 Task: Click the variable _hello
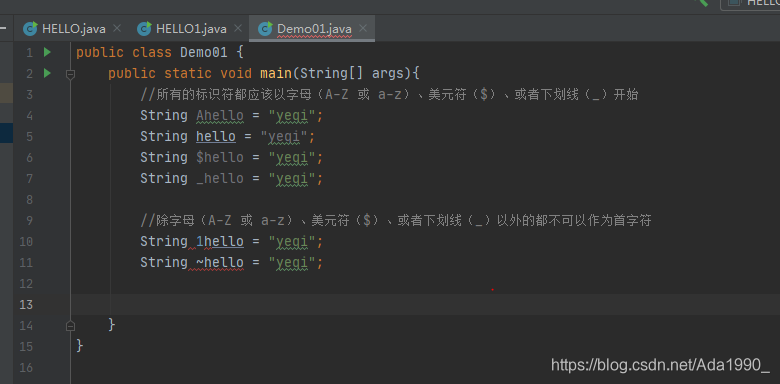click(x=220, y=179)
